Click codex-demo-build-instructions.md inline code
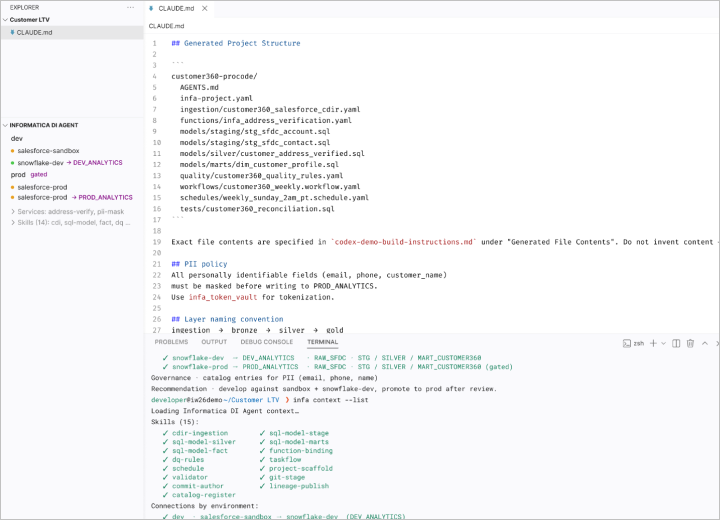This screenshot has width=720, height=520. coord(404,242)
